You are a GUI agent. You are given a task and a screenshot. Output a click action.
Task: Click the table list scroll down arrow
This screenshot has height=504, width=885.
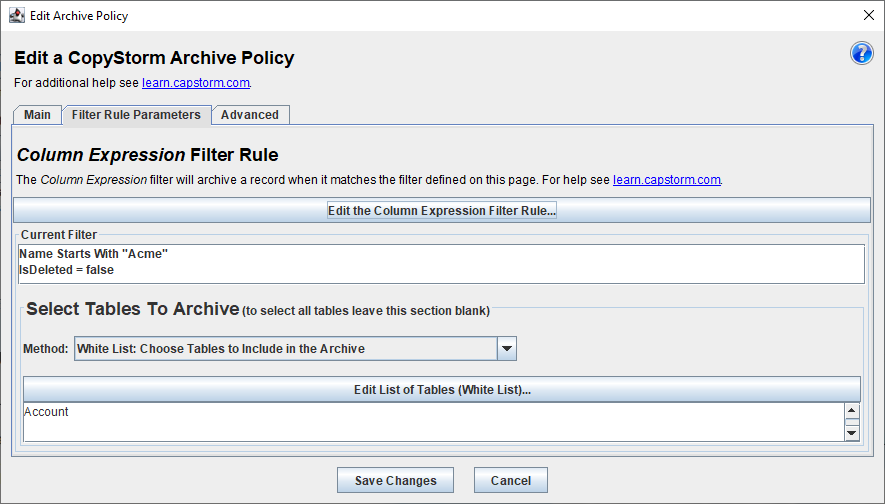852,433
